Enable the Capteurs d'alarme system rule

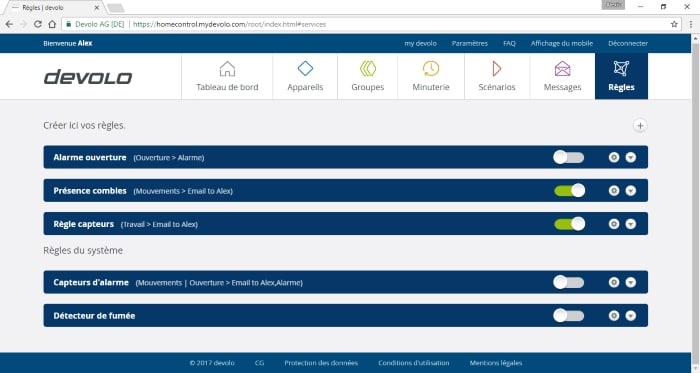[568, 282]
